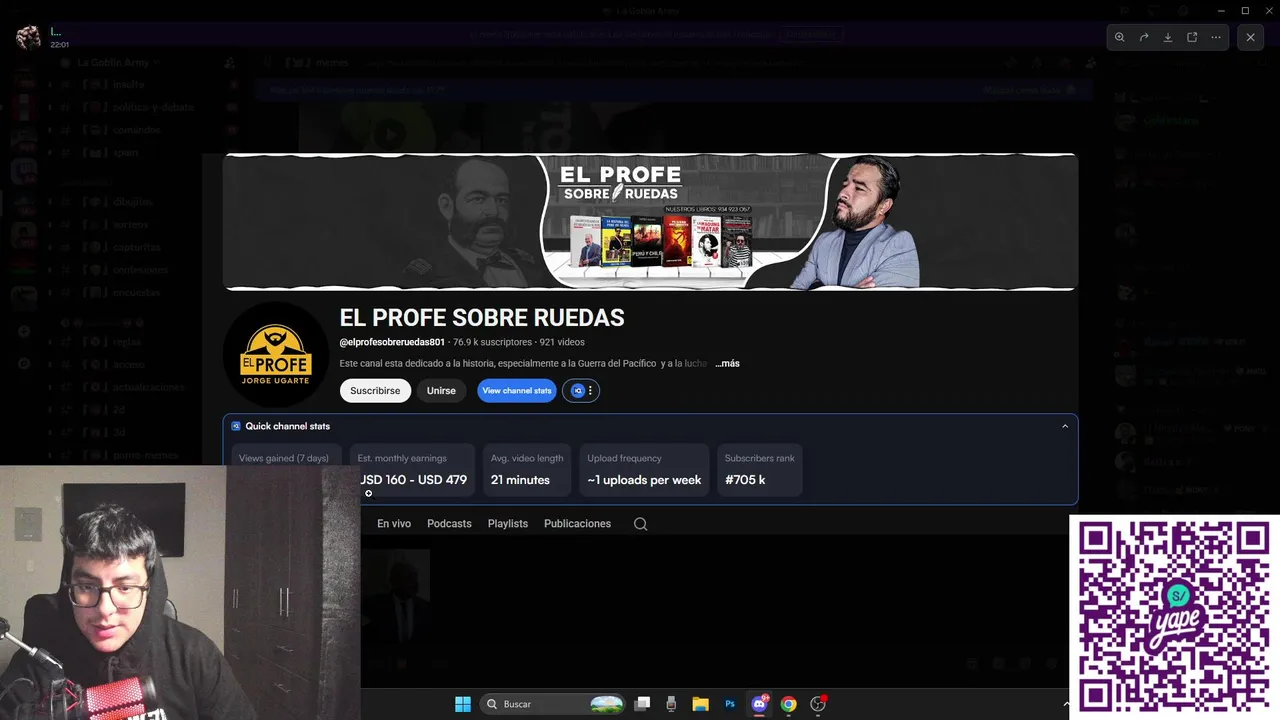Image resolution: width=1280 pixels, height=720 pixels.
Task: Open the three-dot more options in image viewer
Action: point(1216,37)
